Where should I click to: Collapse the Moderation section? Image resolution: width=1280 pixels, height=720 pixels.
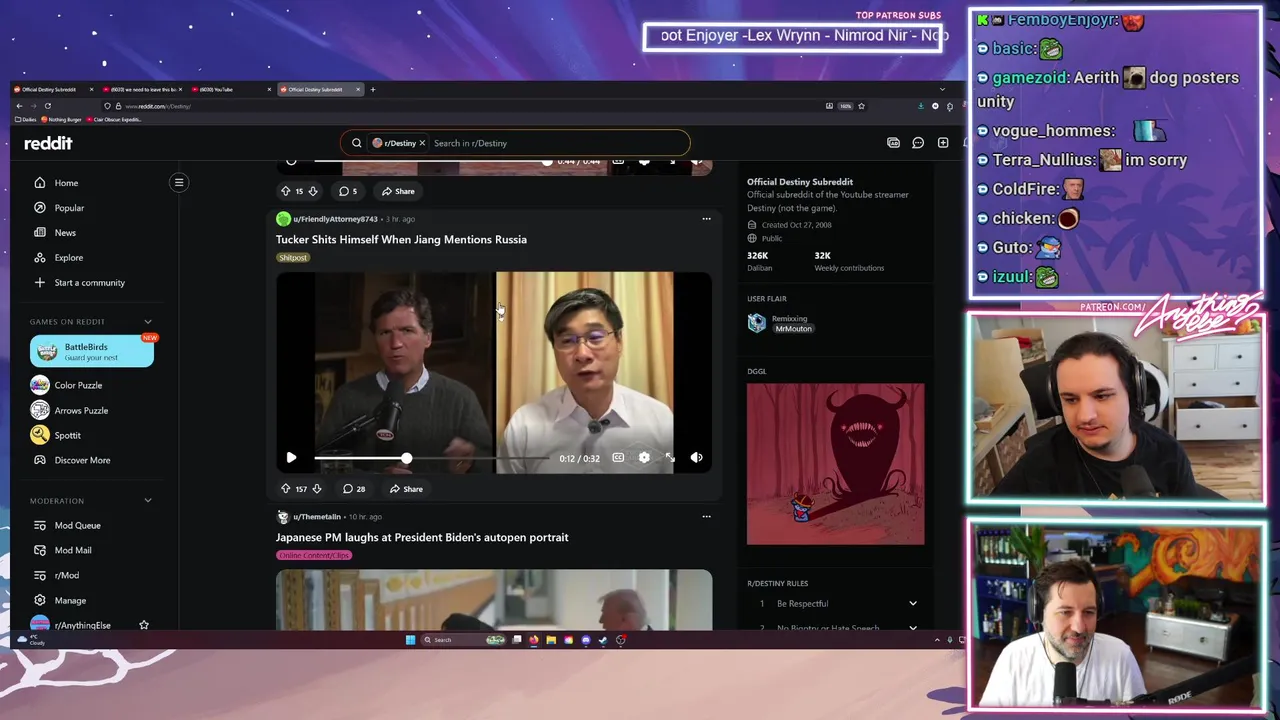coord(148,501)
